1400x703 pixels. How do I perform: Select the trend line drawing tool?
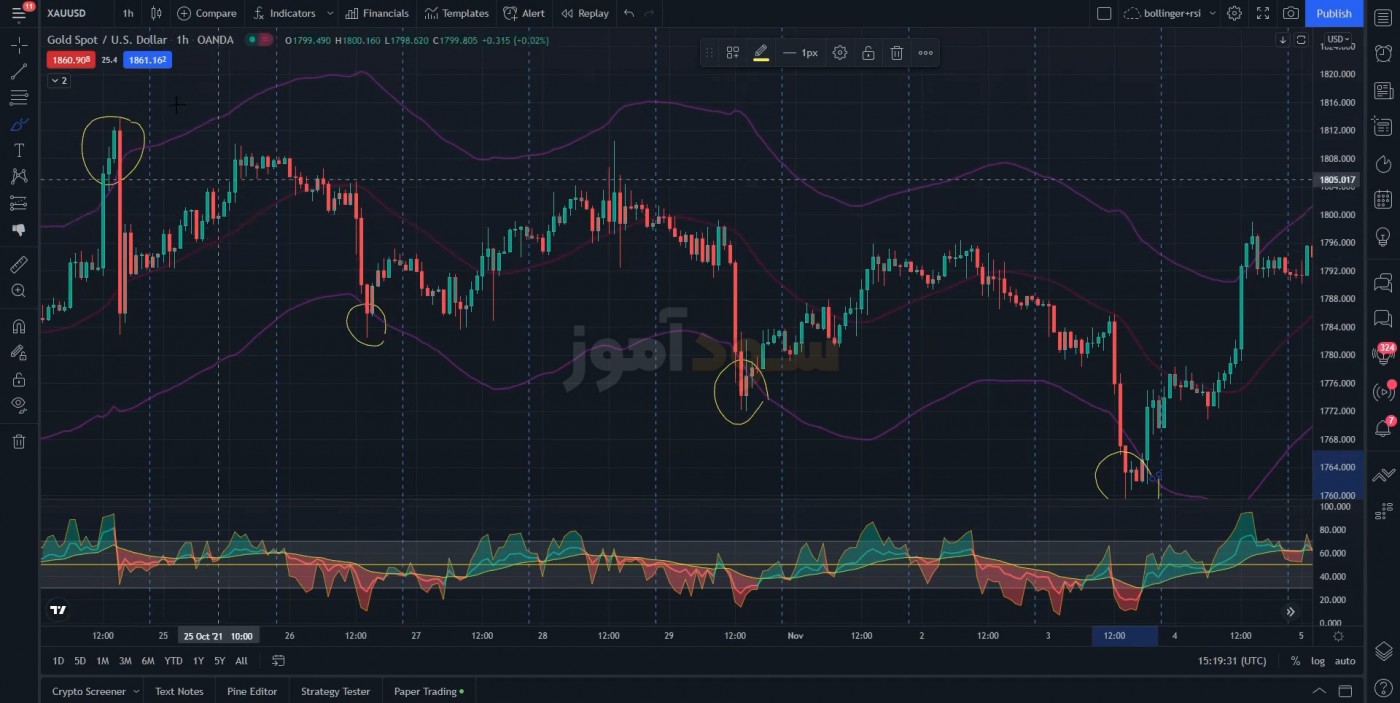[x=19, y=72]
